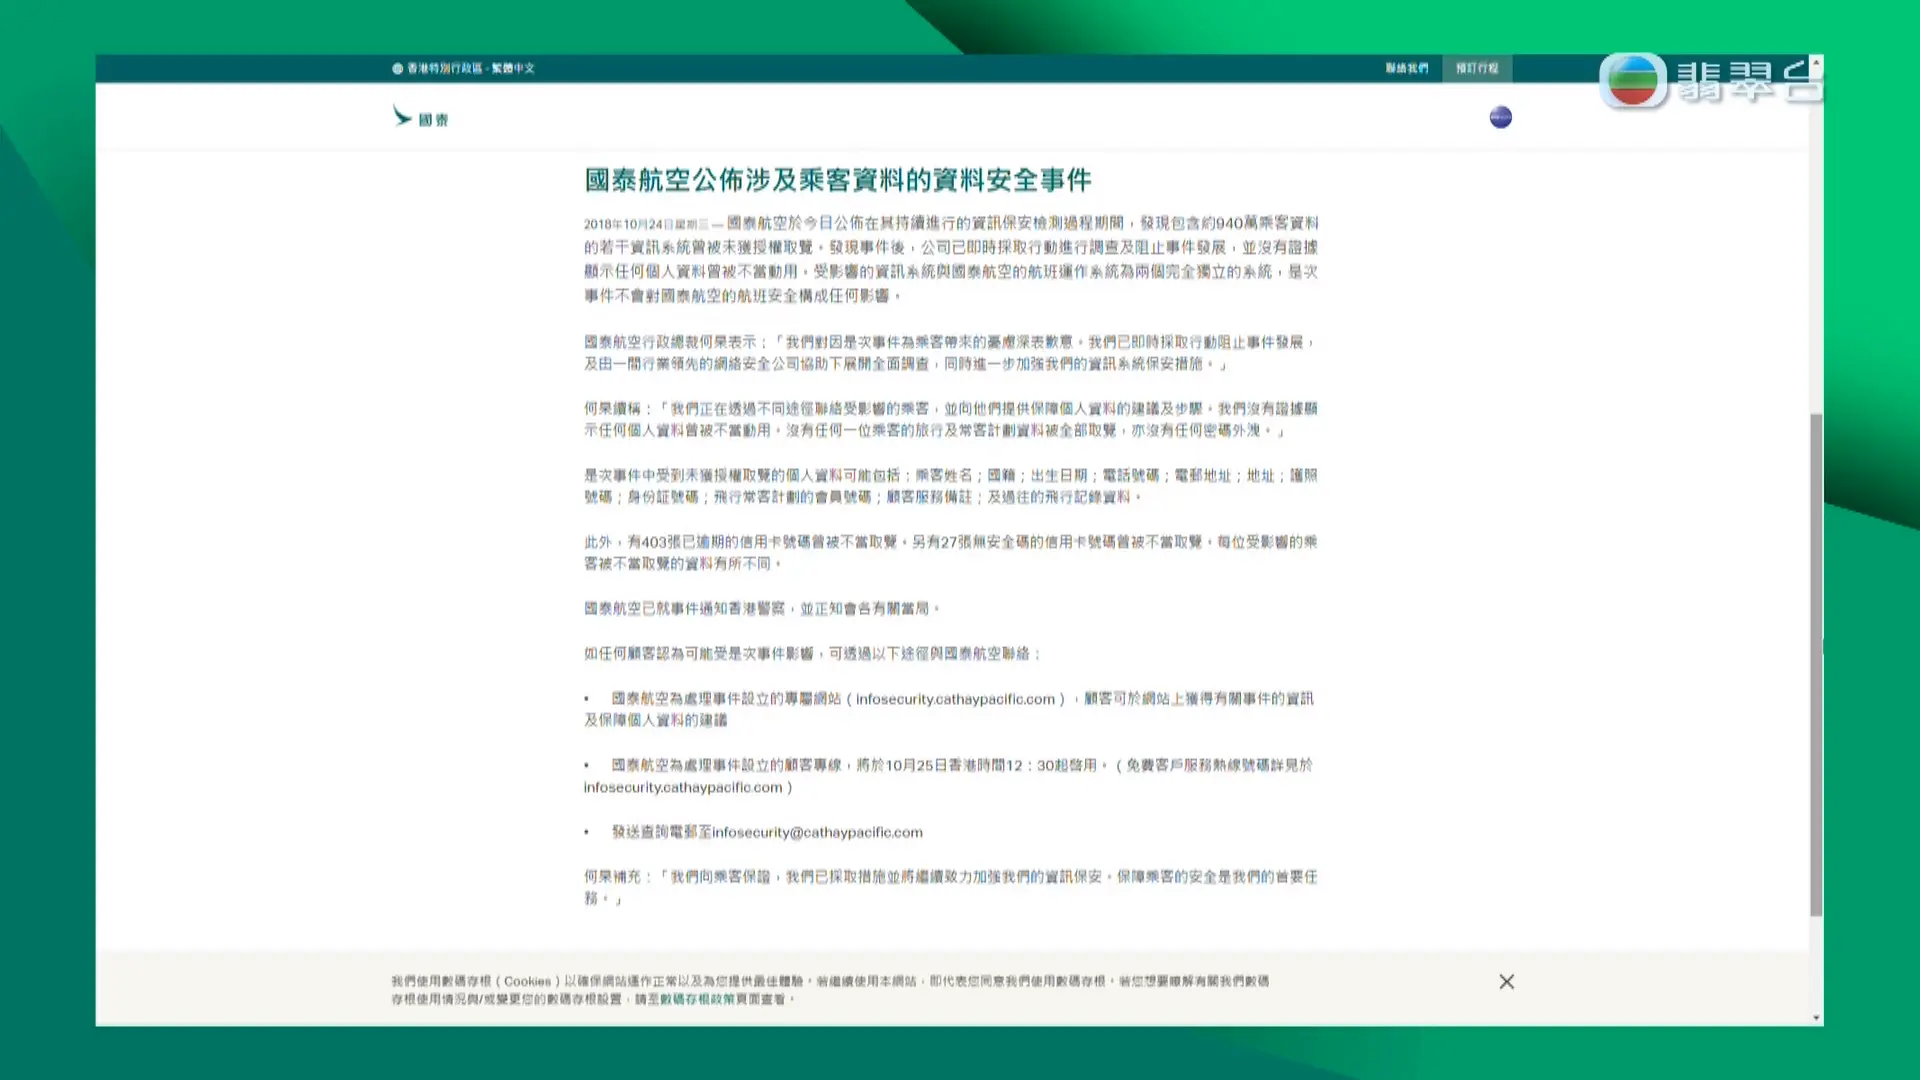Click the round oneworld alliance icon
This screenshot has height=1080, width=1920.
[1500, 118]
